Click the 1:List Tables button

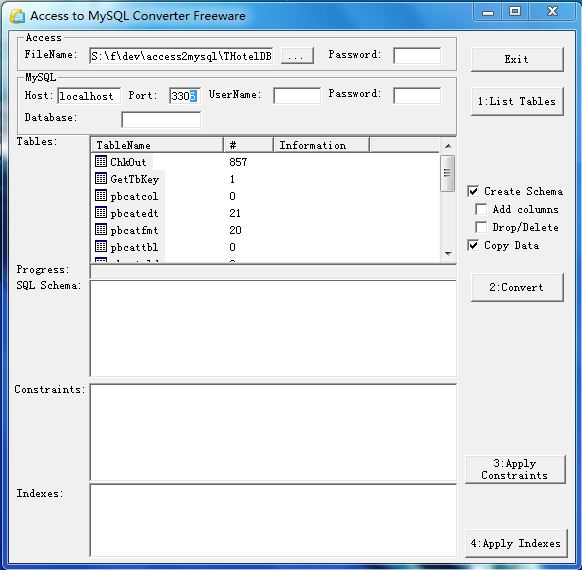pyautogui.click(x=517, y=101)
